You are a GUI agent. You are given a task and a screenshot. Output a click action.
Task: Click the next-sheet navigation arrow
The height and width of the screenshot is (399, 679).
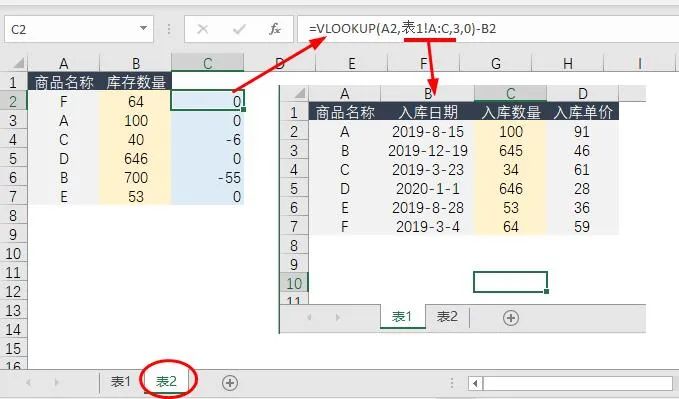tap(57, 383)
